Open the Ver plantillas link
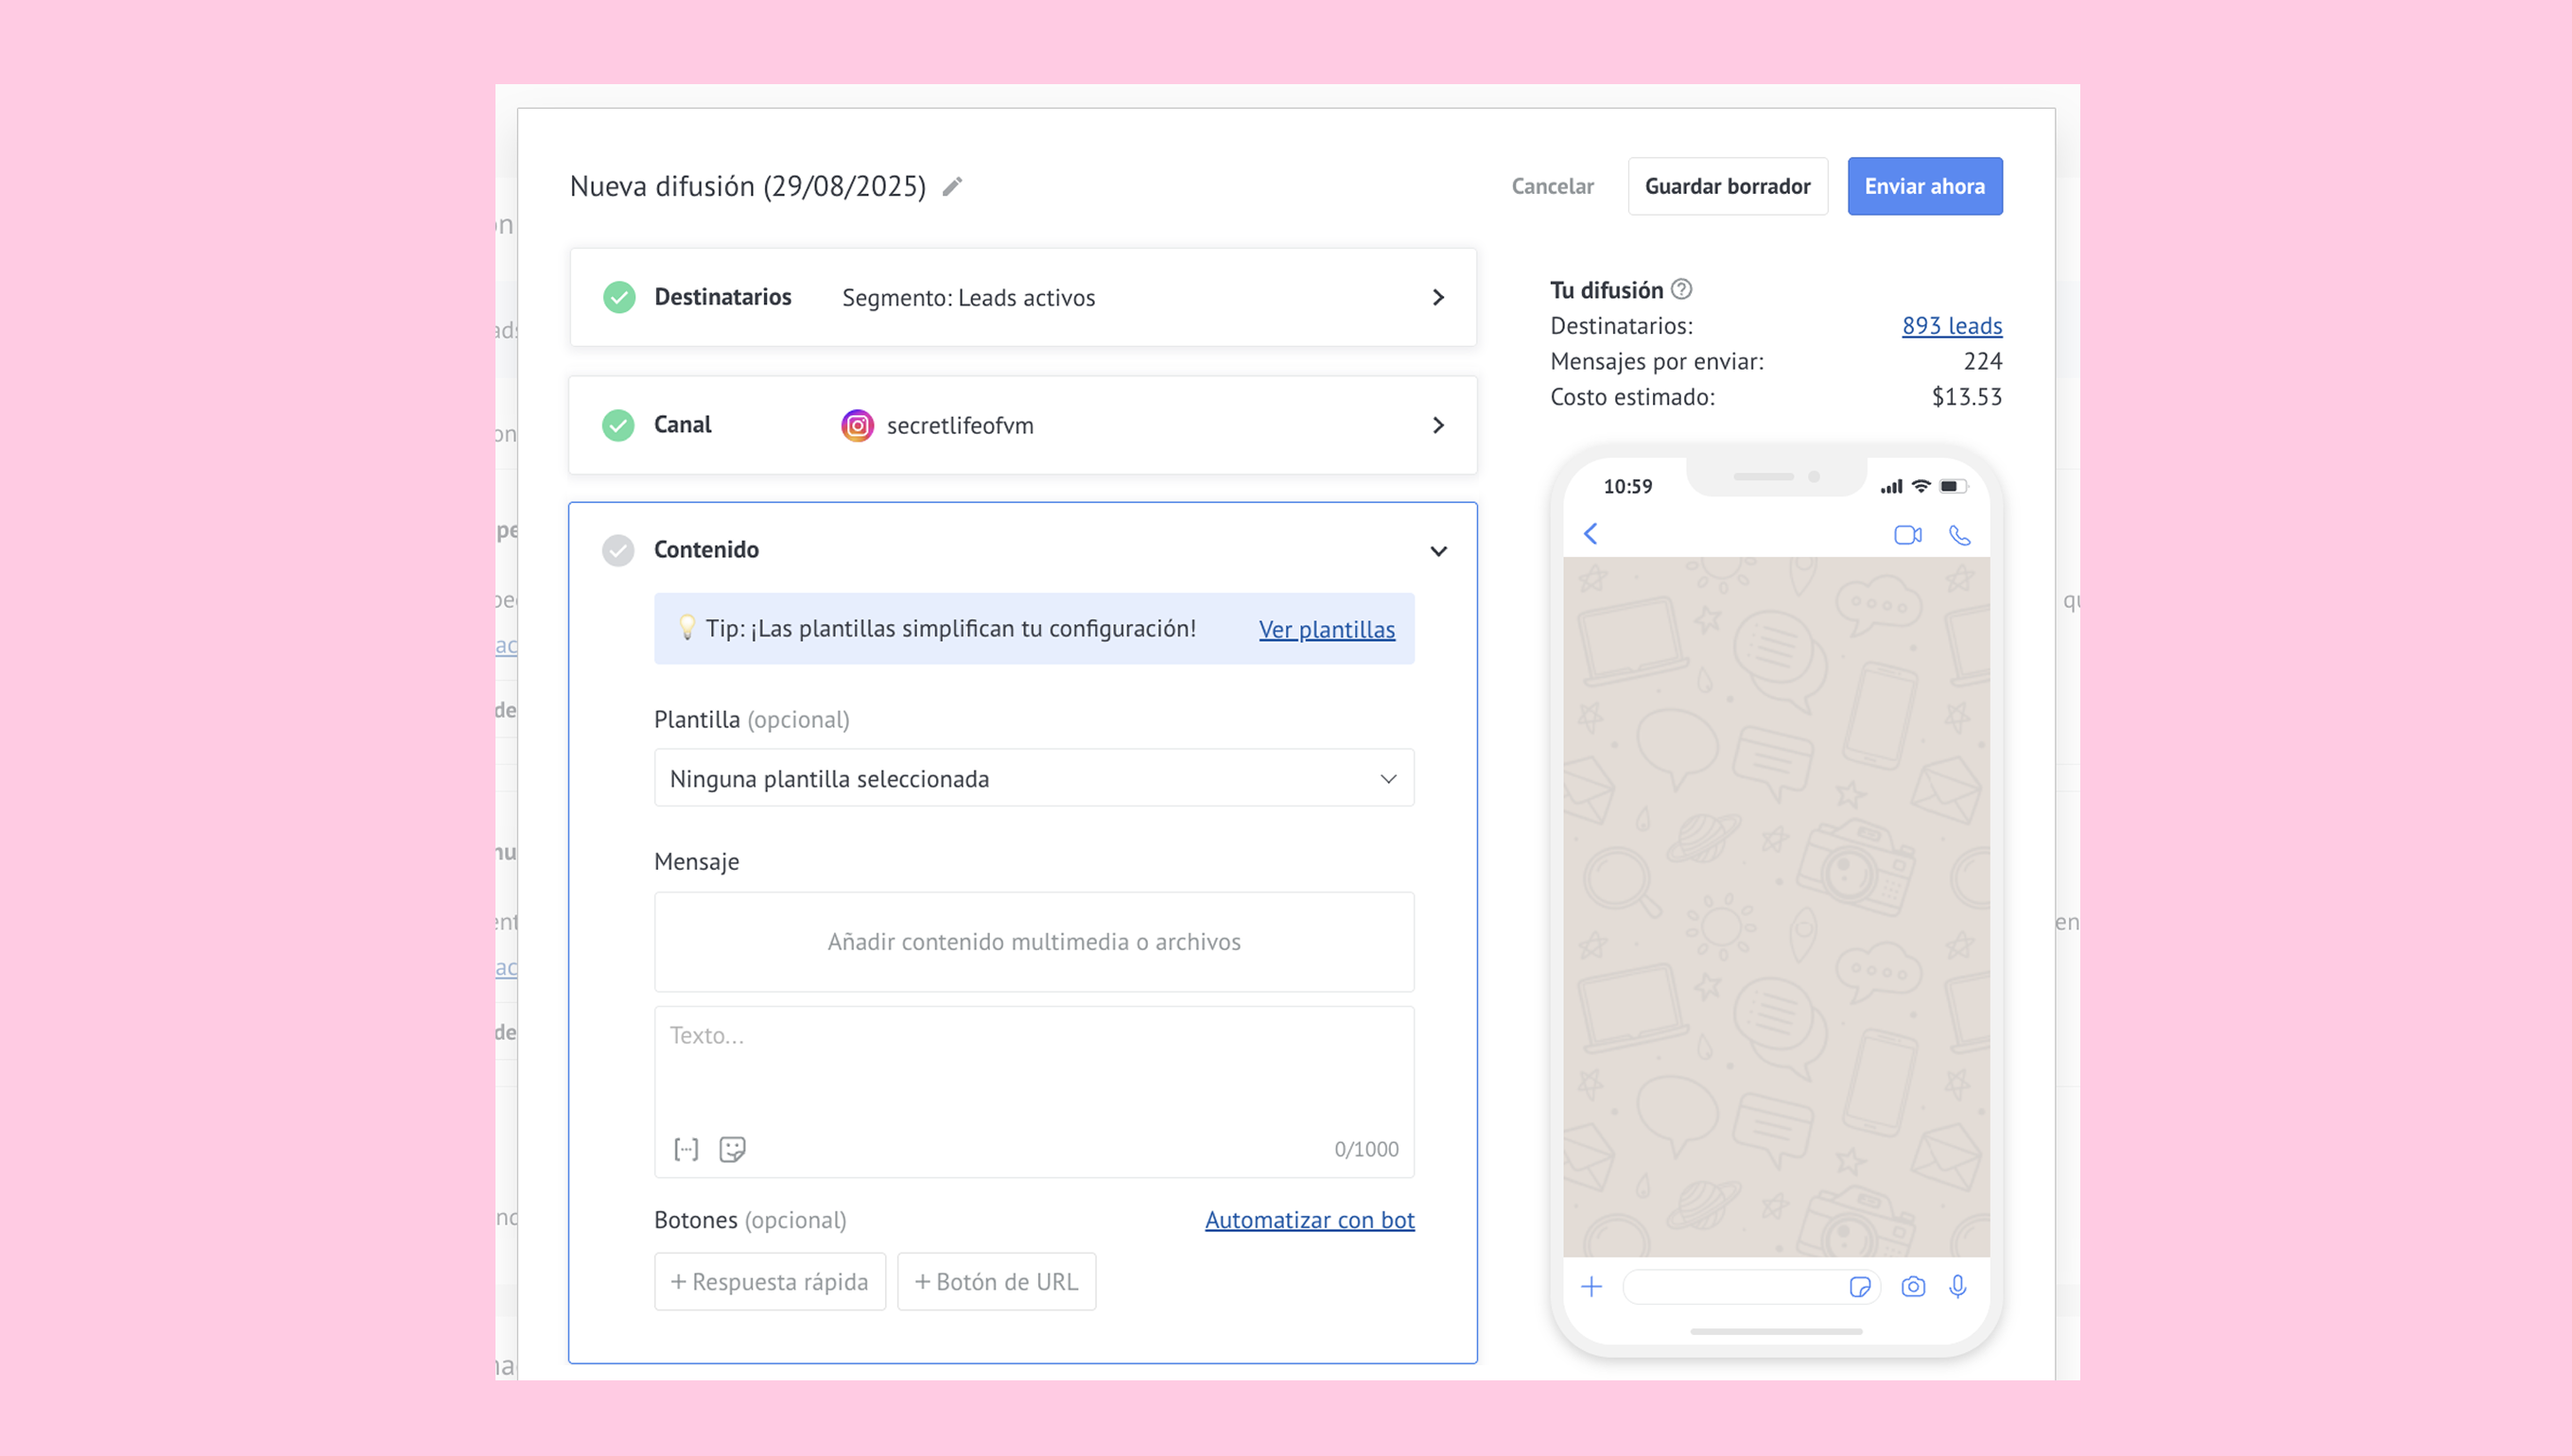 click(x=1326, y=629)
